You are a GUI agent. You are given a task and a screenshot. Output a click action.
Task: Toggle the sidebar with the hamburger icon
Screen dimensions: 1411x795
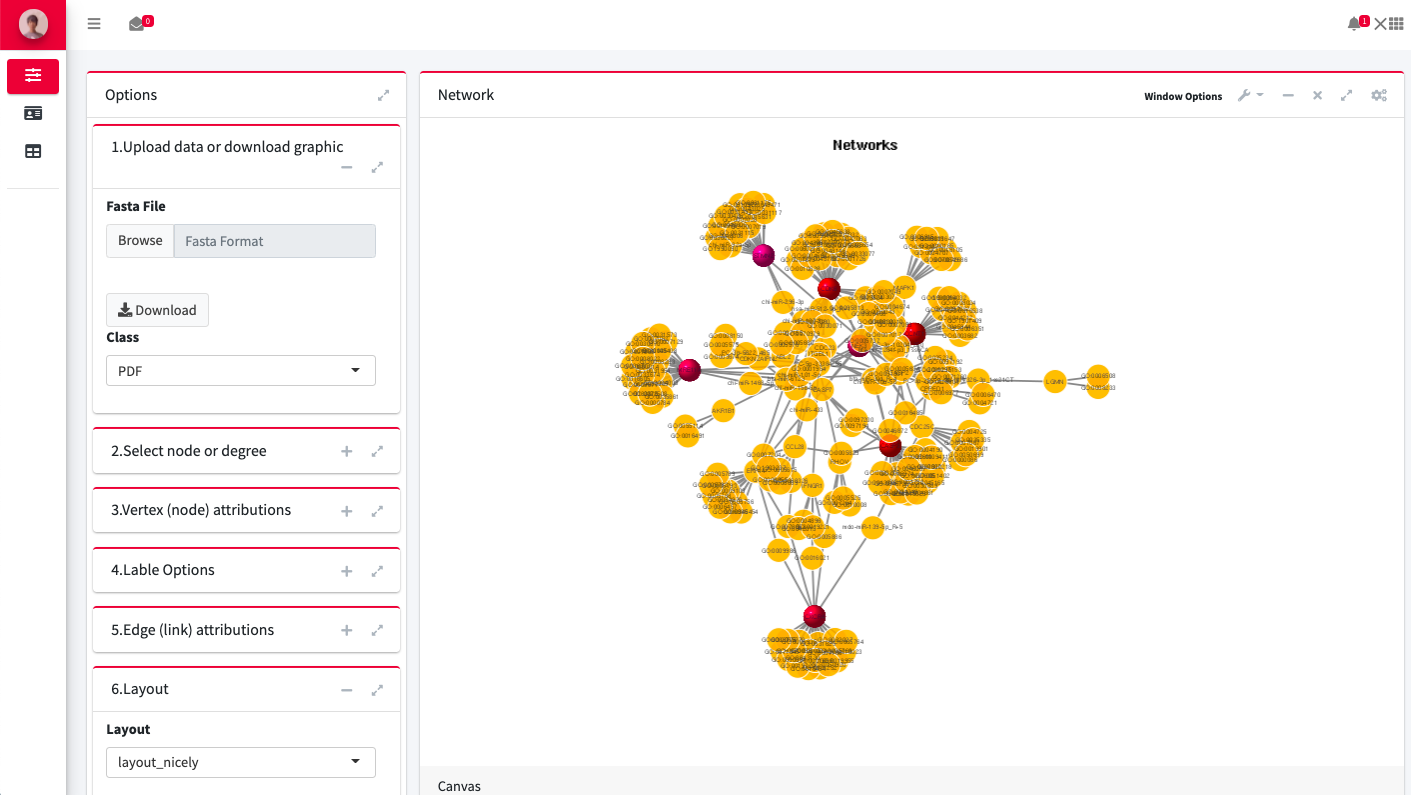(94, 24)
